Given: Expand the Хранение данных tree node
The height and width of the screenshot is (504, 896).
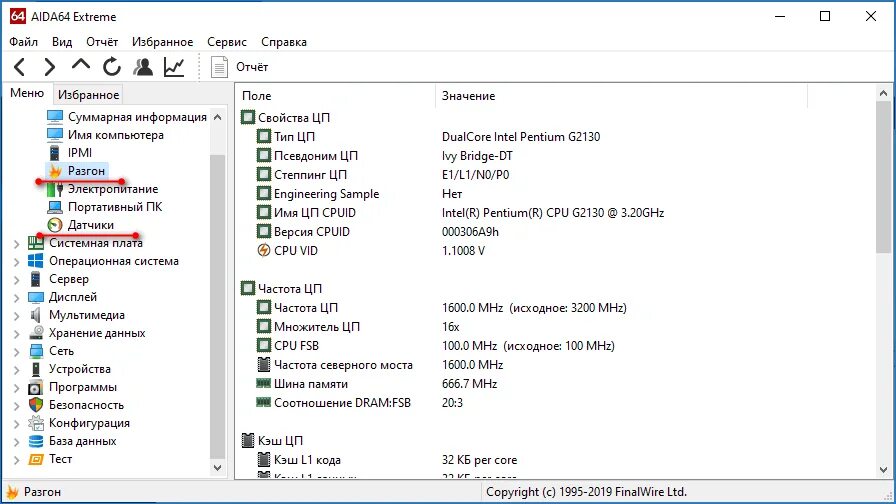Looking at the screenshot, I should pos(16,334).
